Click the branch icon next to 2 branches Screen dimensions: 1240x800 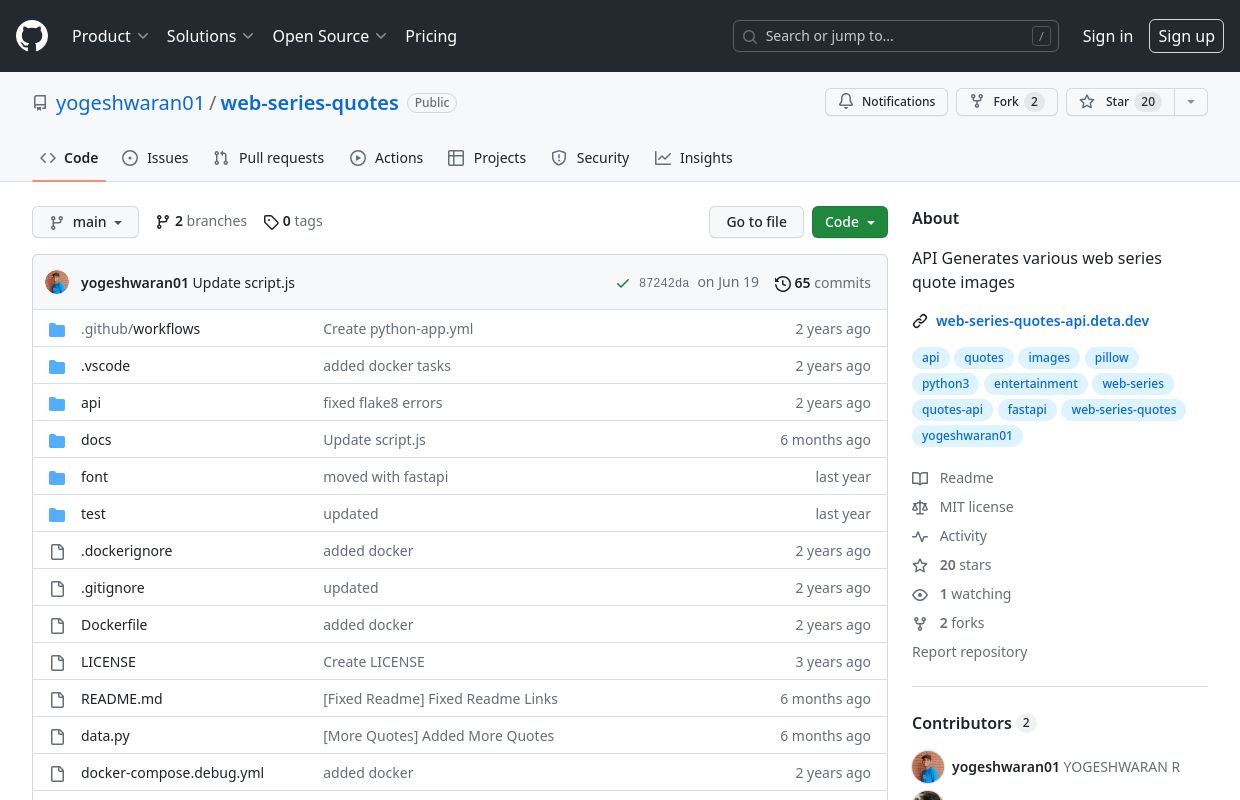click(x=163, y=222)
